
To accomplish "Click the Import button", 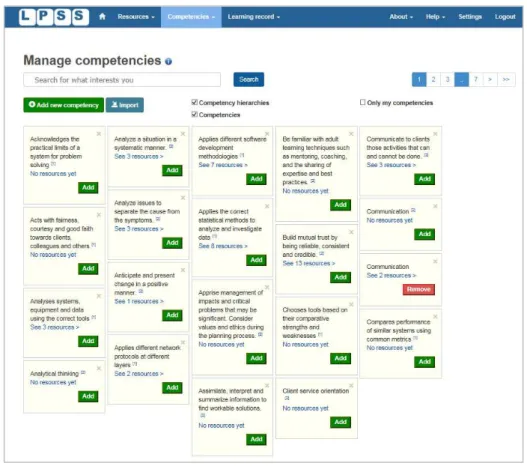I will point(125,105).
